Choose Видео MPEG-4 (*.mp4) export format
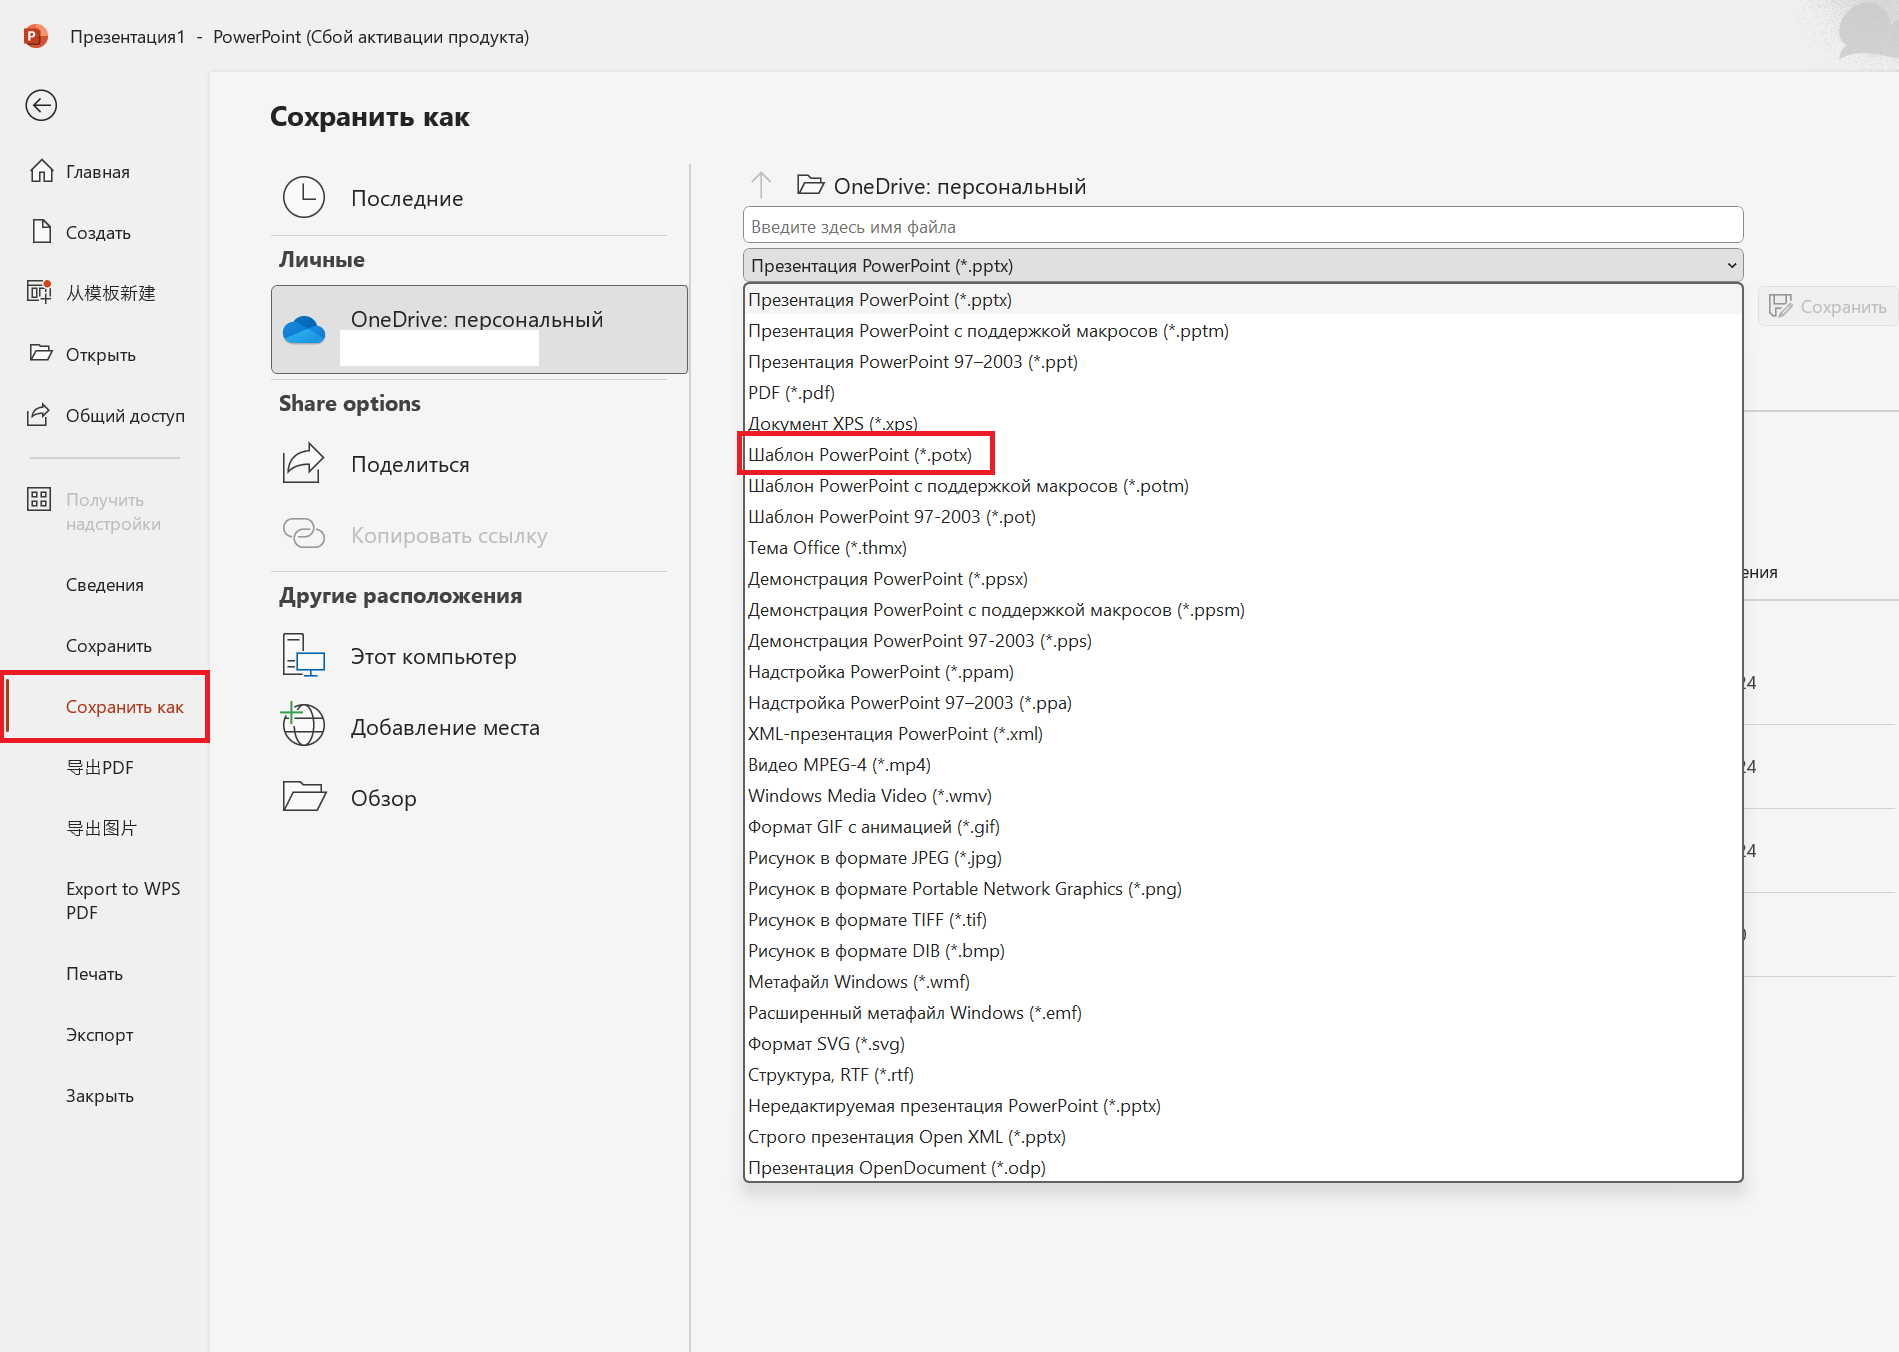Image resolution: width=1899 pixels, height=1352 pixels. pyautogui.click(x=839, y=764)
